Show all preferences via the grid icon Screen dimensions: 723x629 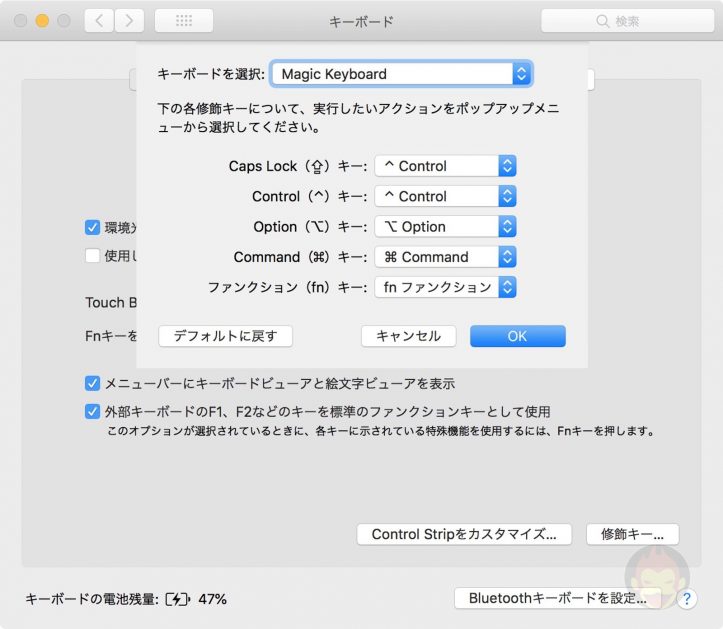184,21
